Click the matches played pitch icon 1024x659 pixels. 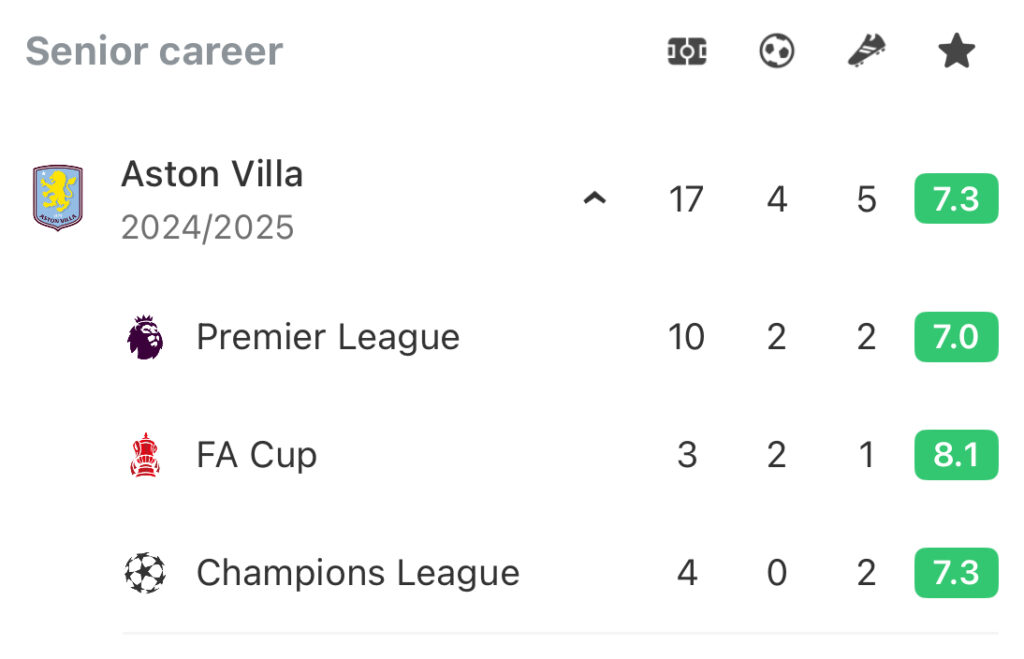[x=686, y=51]
